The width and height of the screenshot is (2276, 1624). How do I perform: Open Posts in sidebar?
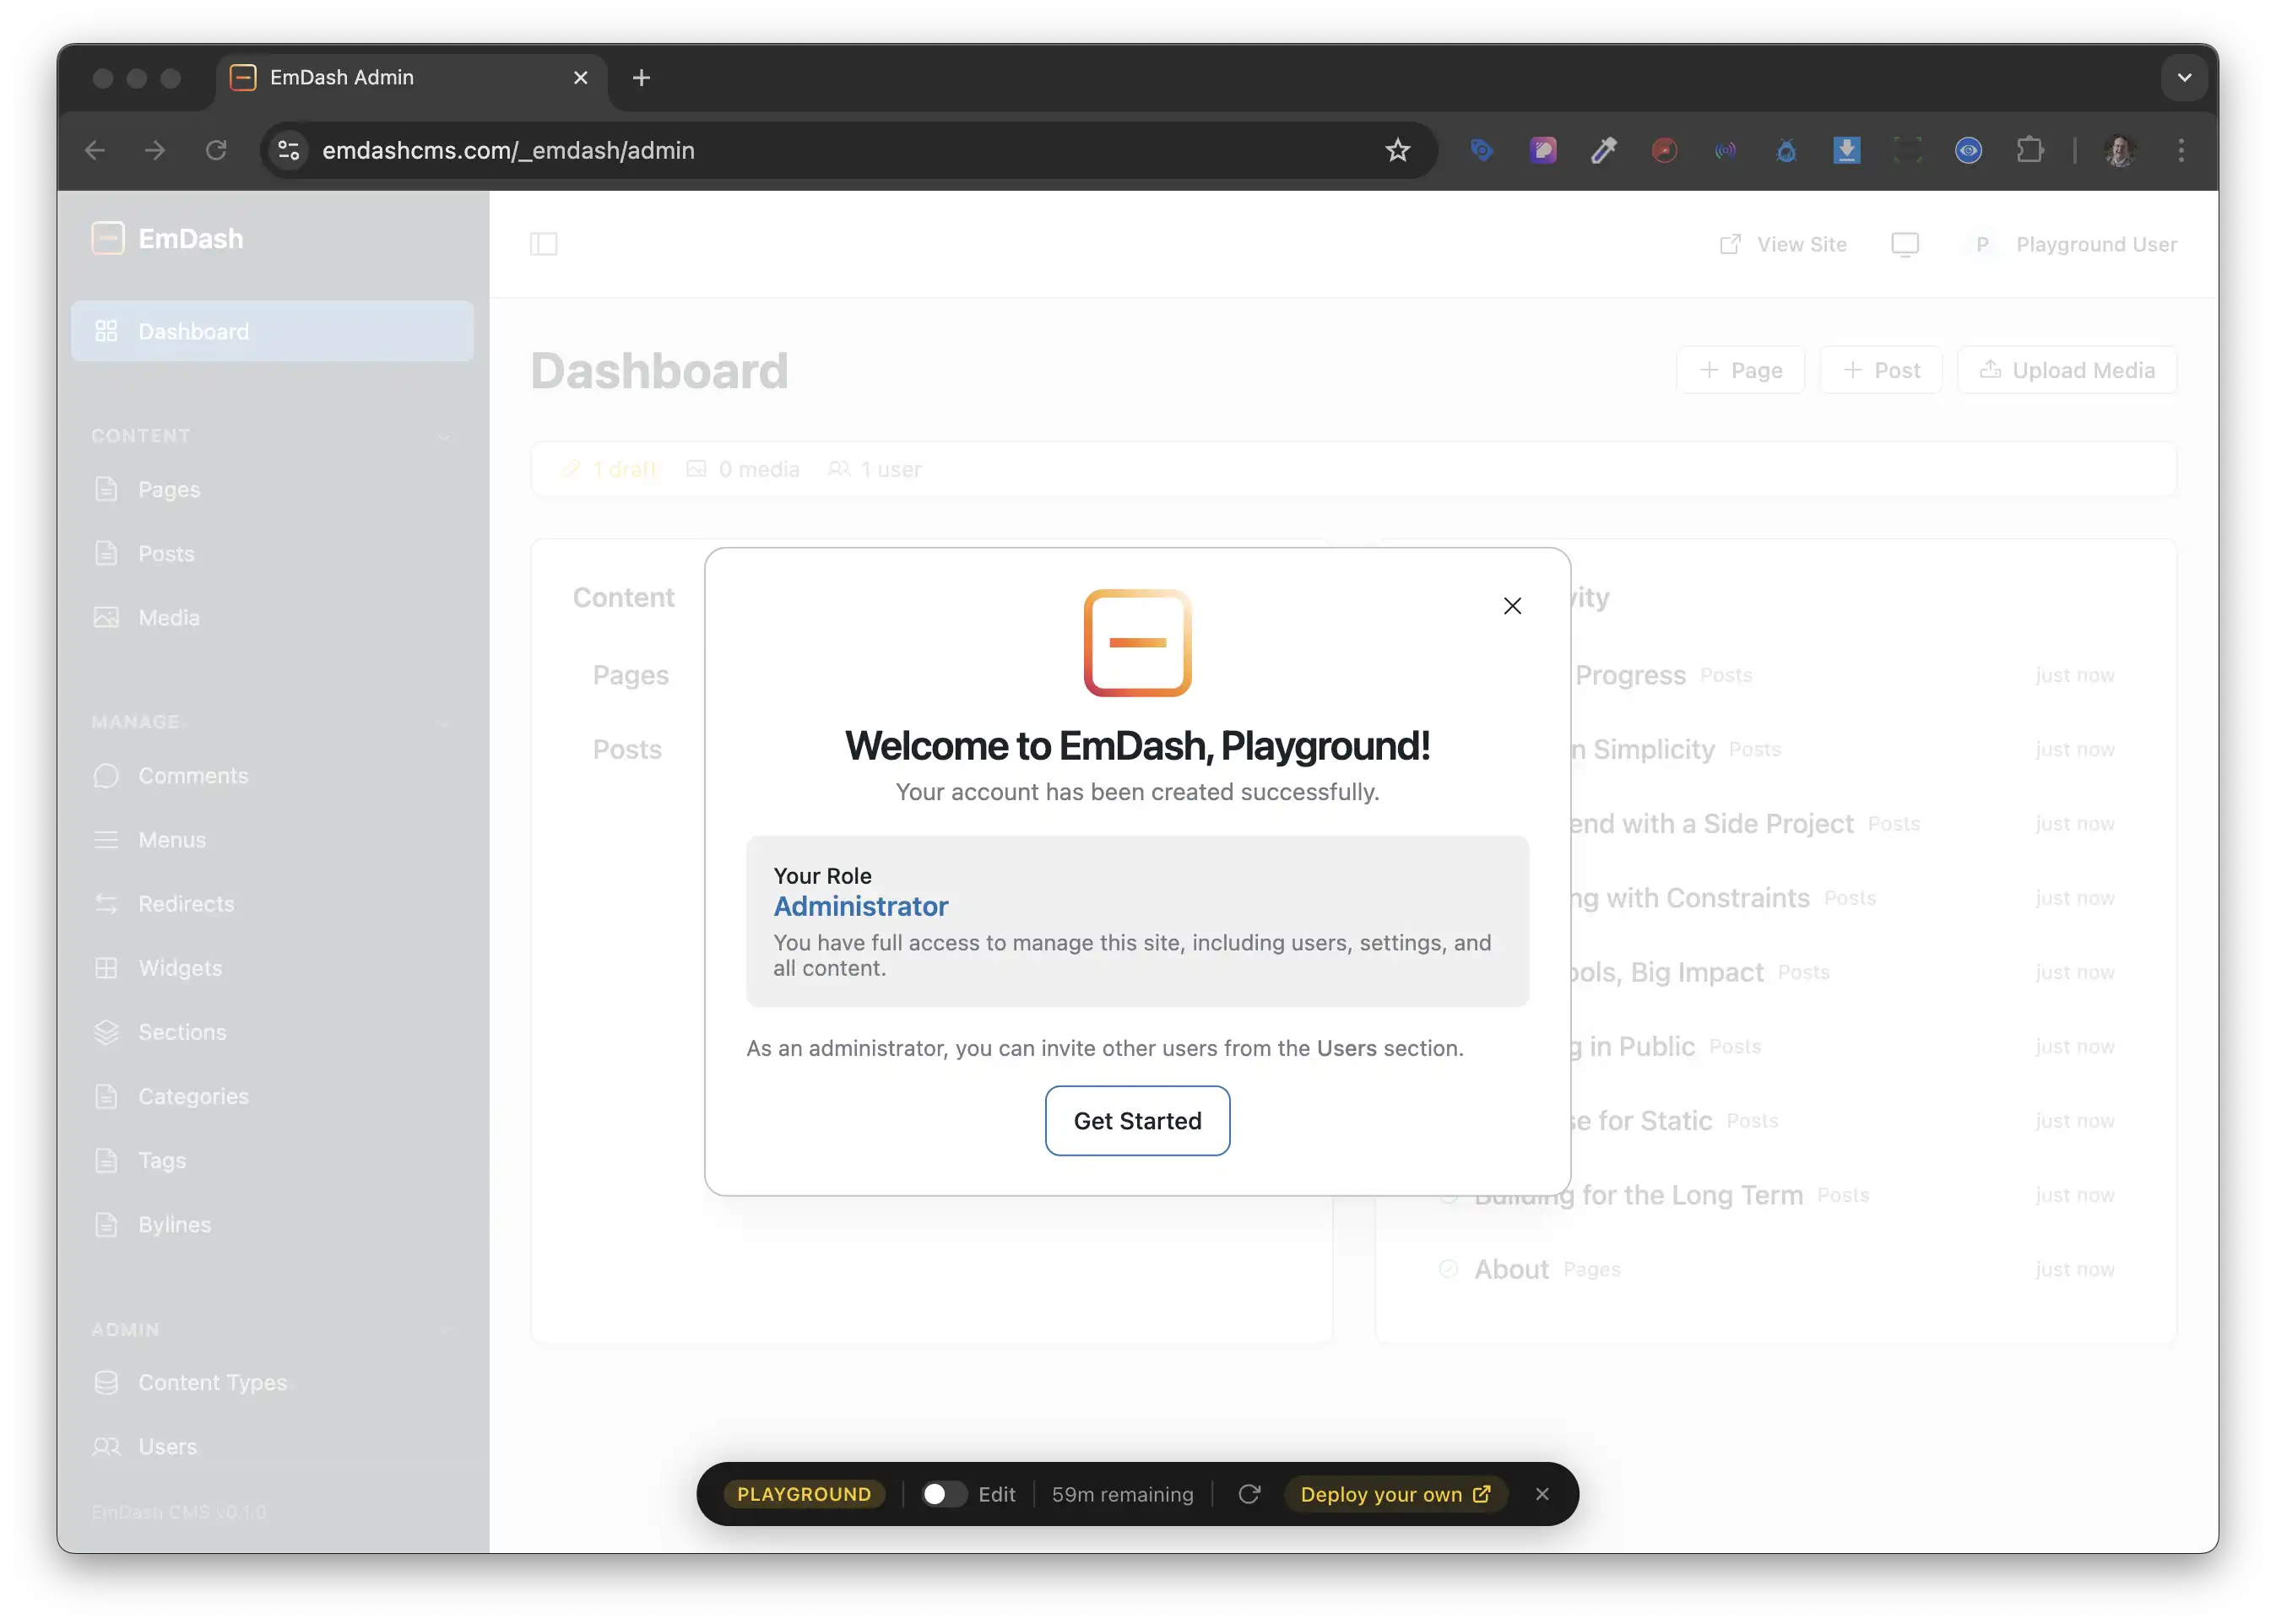pyautogui.click(x=272, y=553)
